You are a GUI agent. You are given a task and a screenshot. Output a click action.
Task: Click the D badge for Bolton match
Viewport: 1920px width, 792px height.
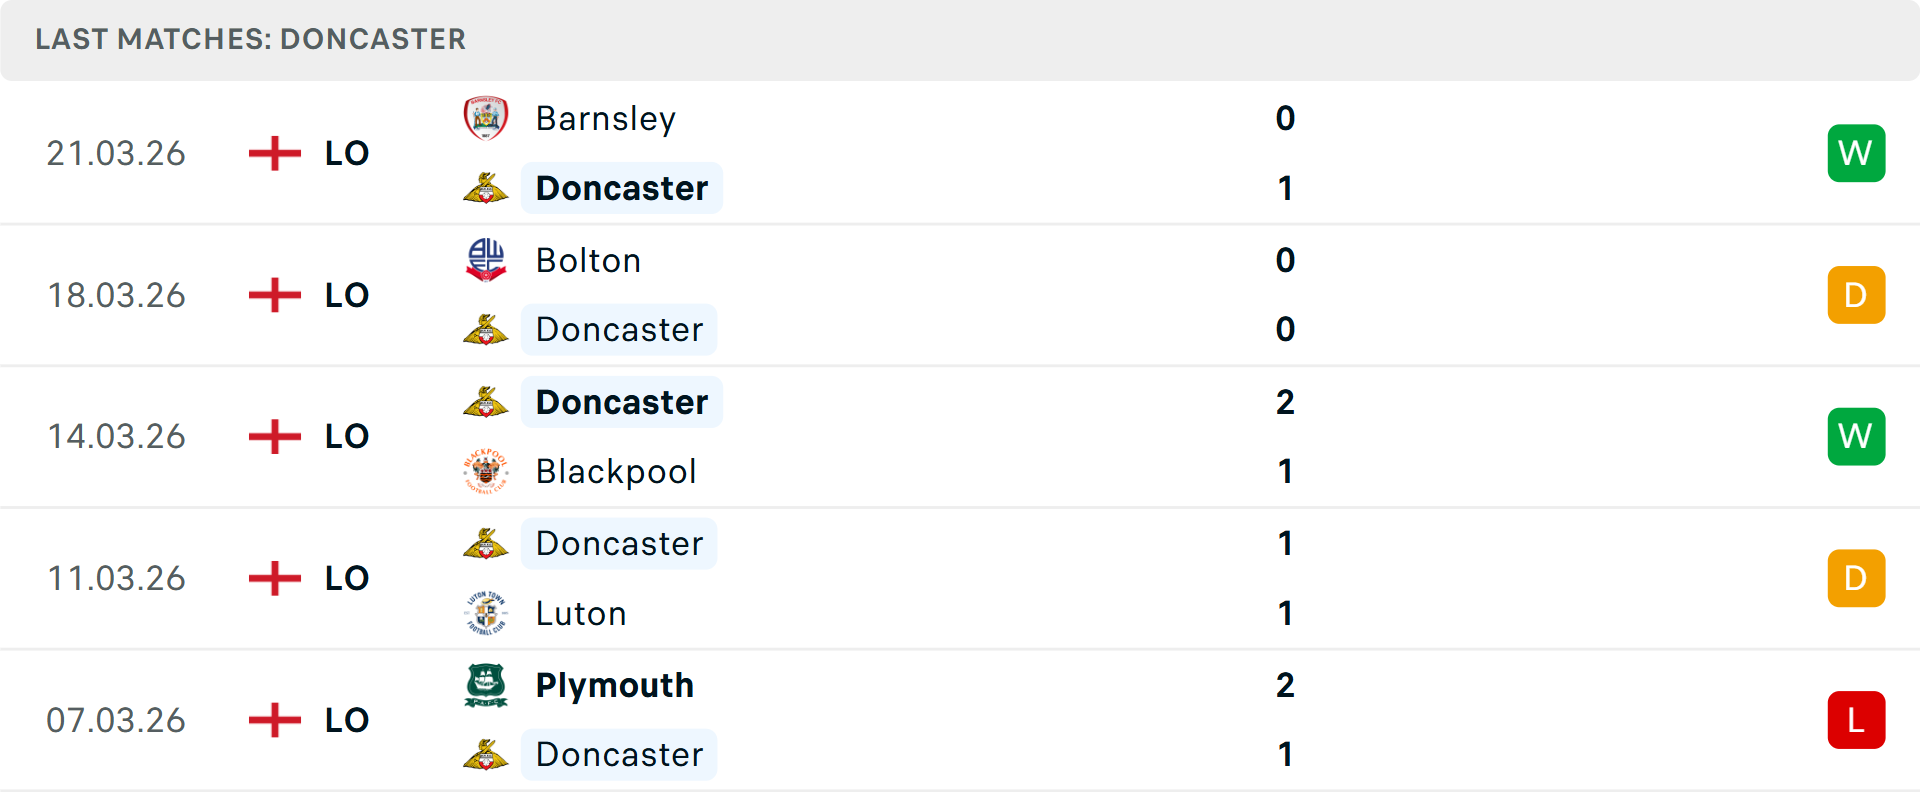pos(1856,295)
